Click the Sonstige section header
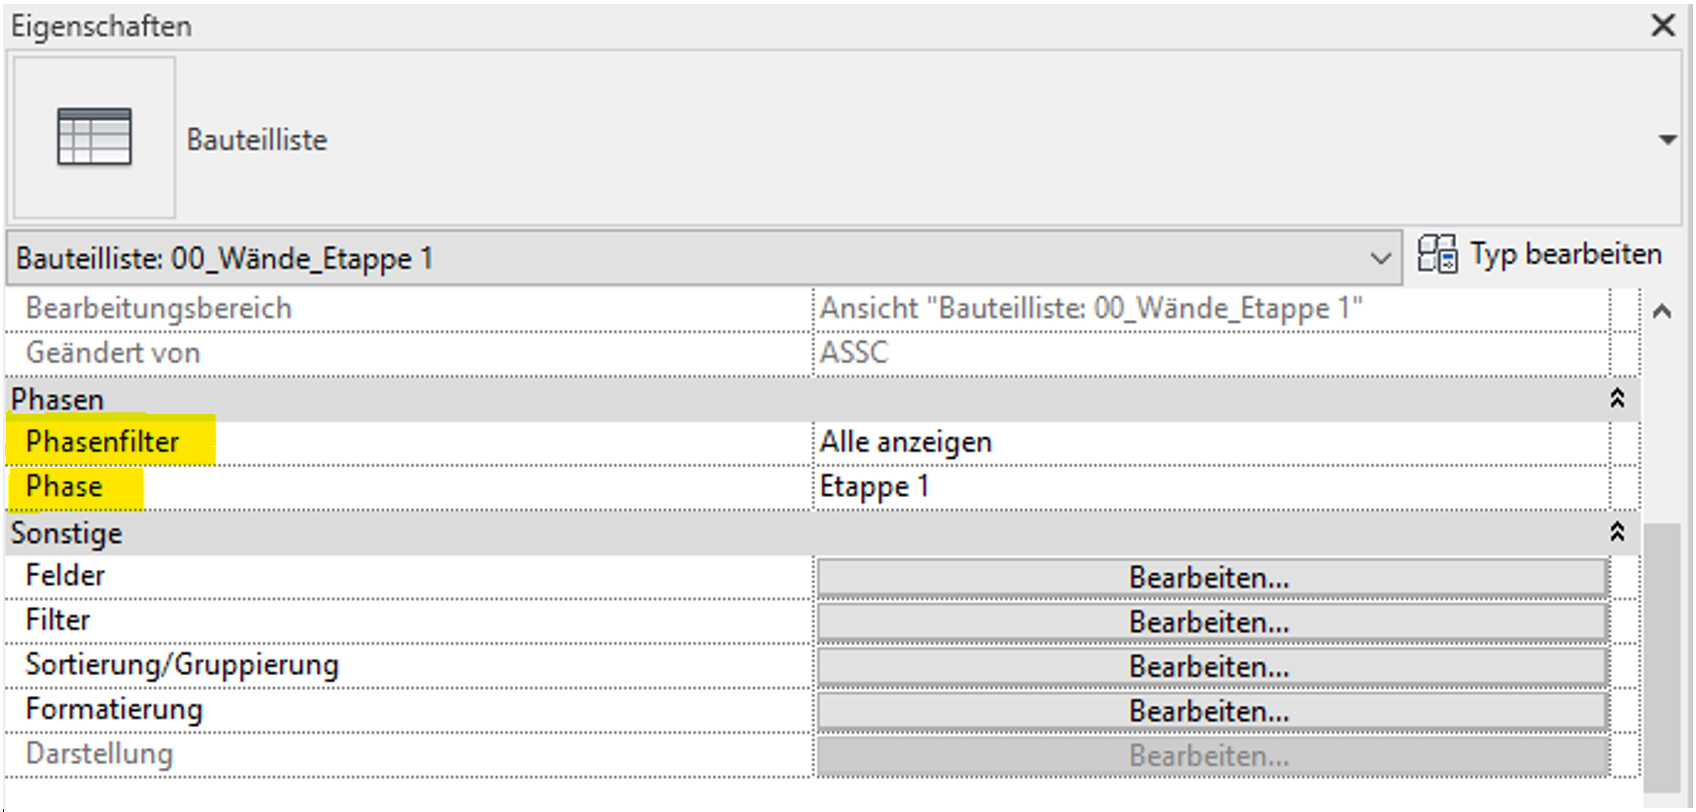This screenshot has height=812, width=1696. [67, 532]
